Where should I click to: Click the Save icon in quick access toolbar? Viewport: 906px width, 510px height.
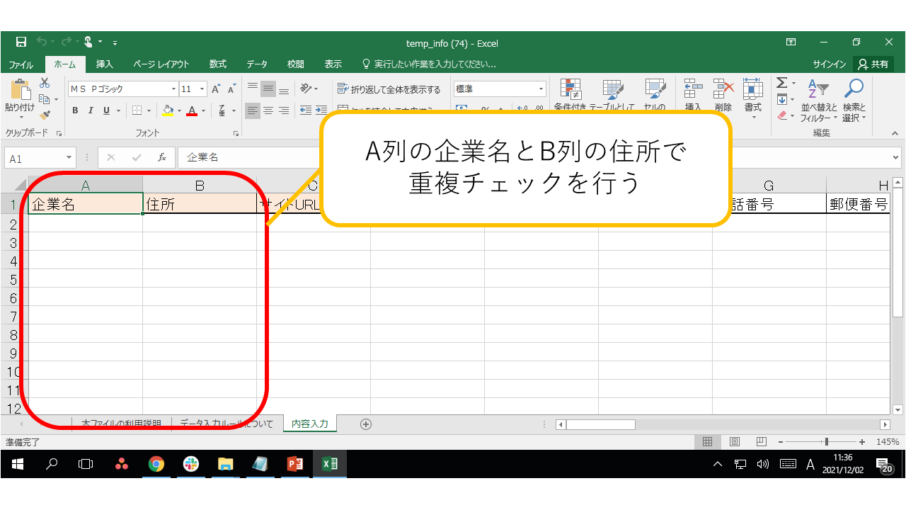click(x=21, y=43)
